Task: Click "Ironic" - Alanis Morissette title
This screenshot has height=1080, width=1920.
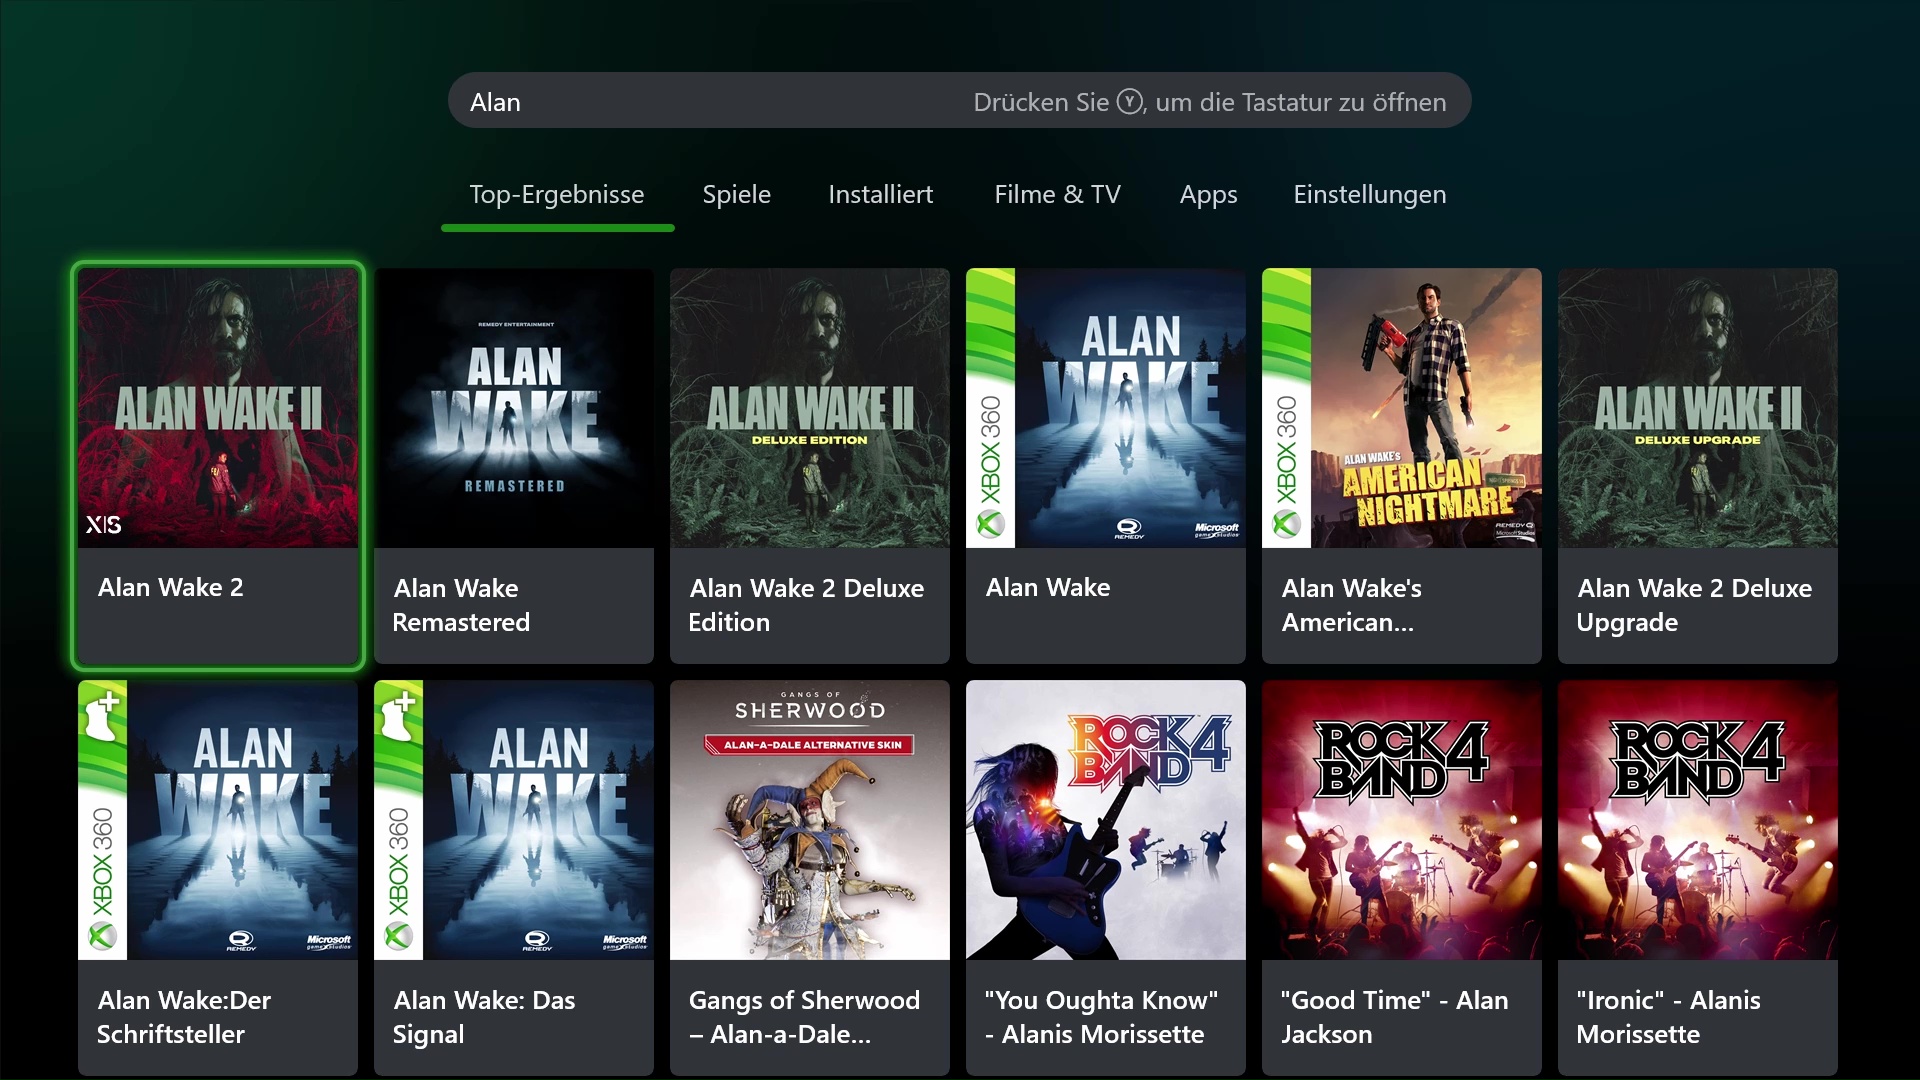Action: coord(1668,1017)
